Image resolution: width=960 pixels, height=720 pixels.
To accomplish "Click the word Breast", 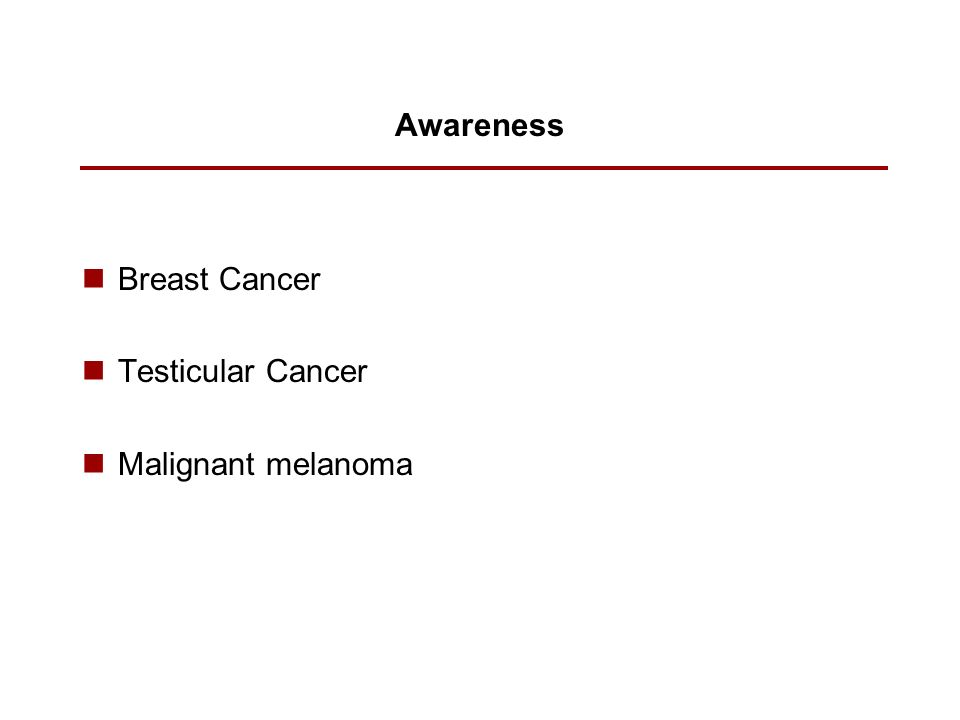I will click(163, 279).
